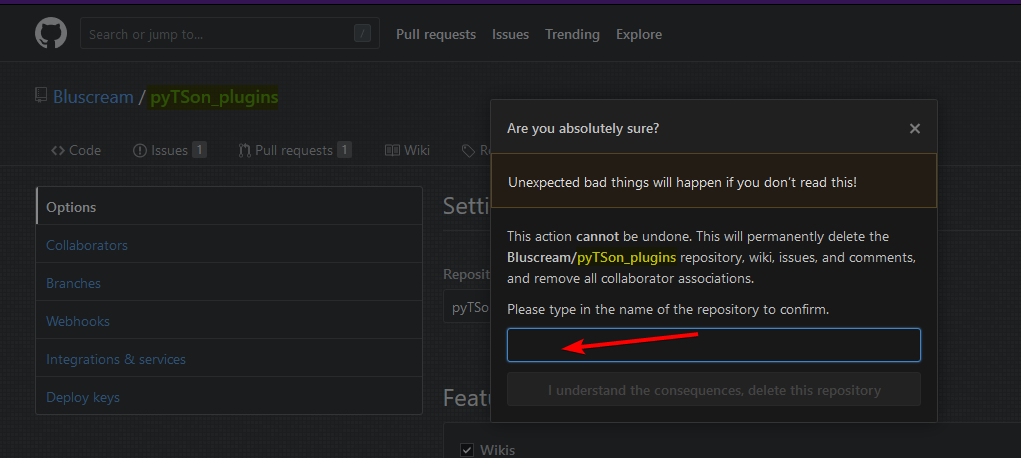Click the Please type in the name text
Image resolution: width=1021 pixels, height=458 pixels.
coord(668,309)
